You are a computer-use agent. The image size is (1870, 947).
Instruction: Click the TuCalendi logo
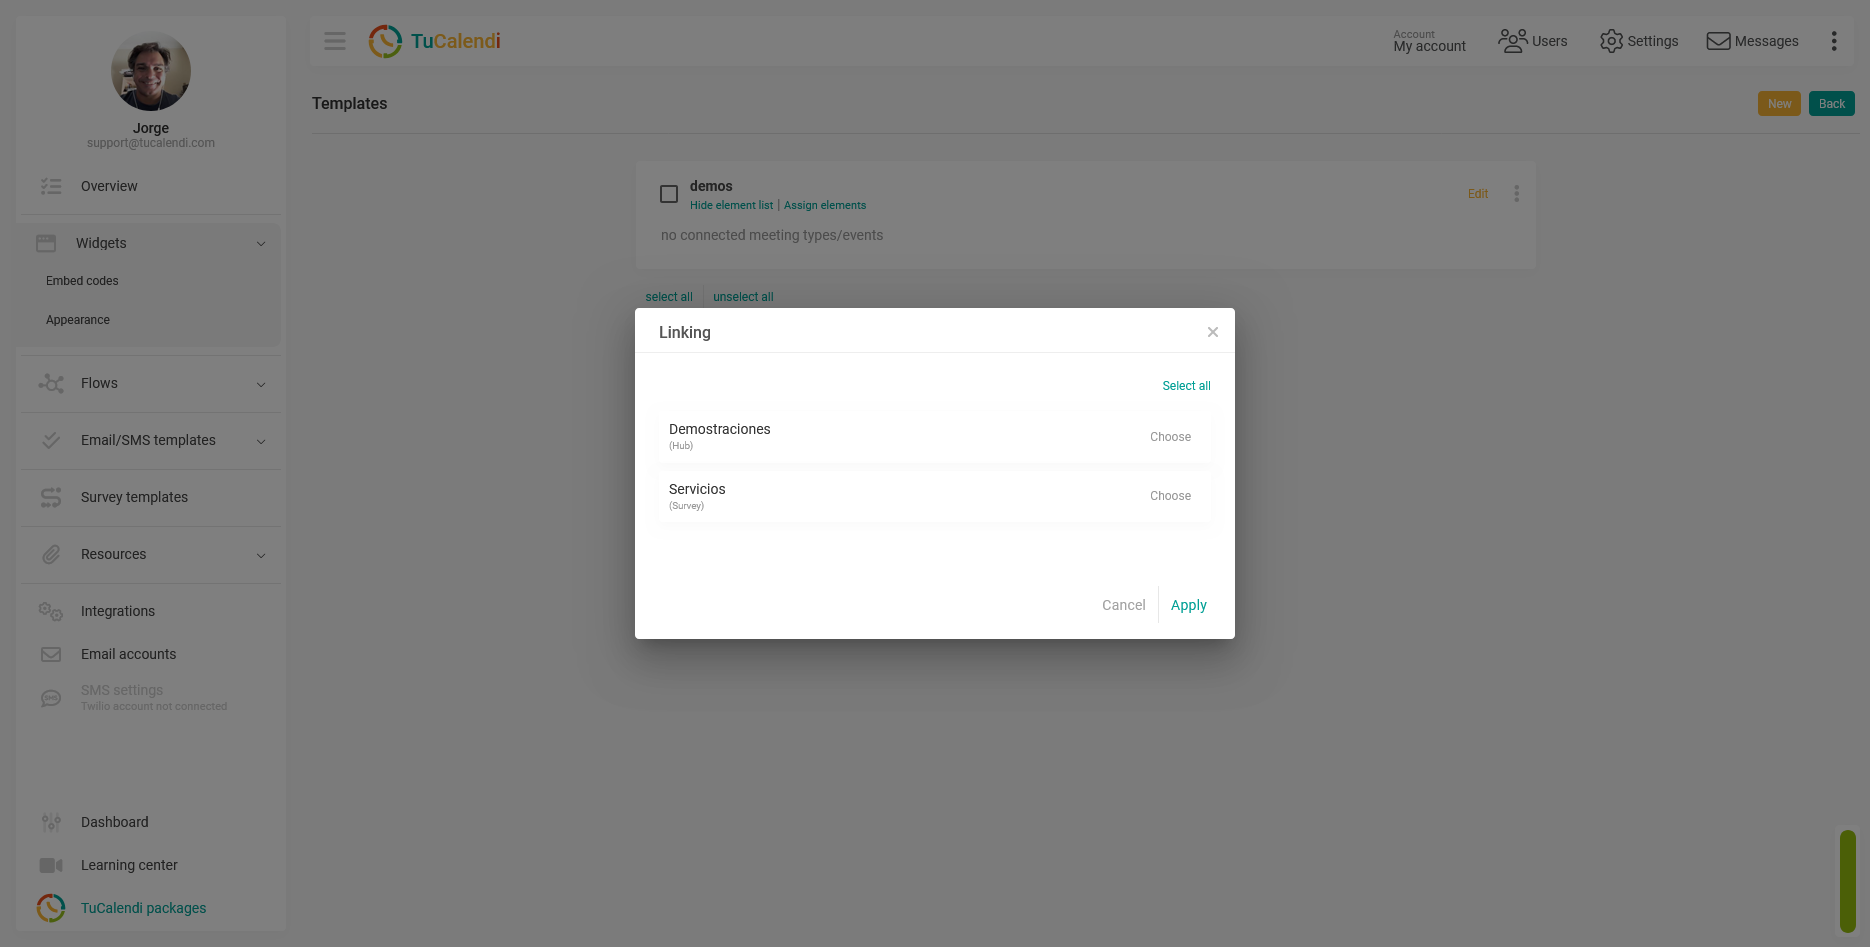pyautogui.click(x=434, y=41)
